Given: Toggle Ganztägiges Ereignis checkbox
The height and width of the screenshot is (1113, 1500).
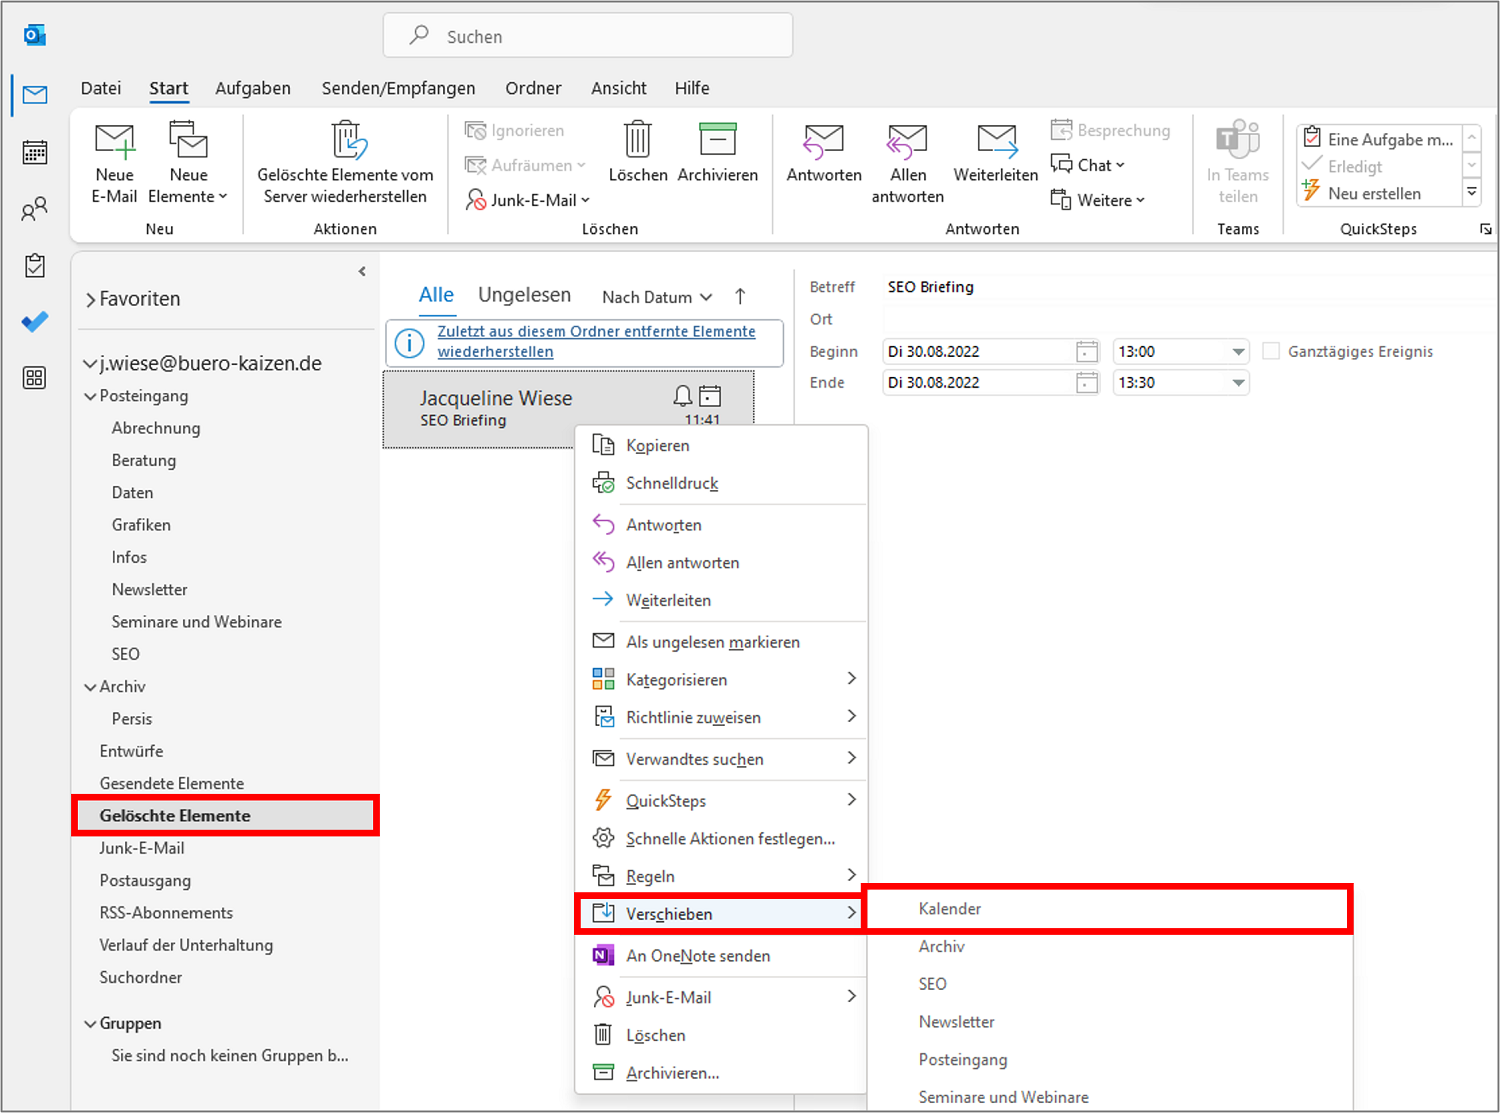Looking at the screenshot, I should pyautogui.click(x=1271, y=351).
